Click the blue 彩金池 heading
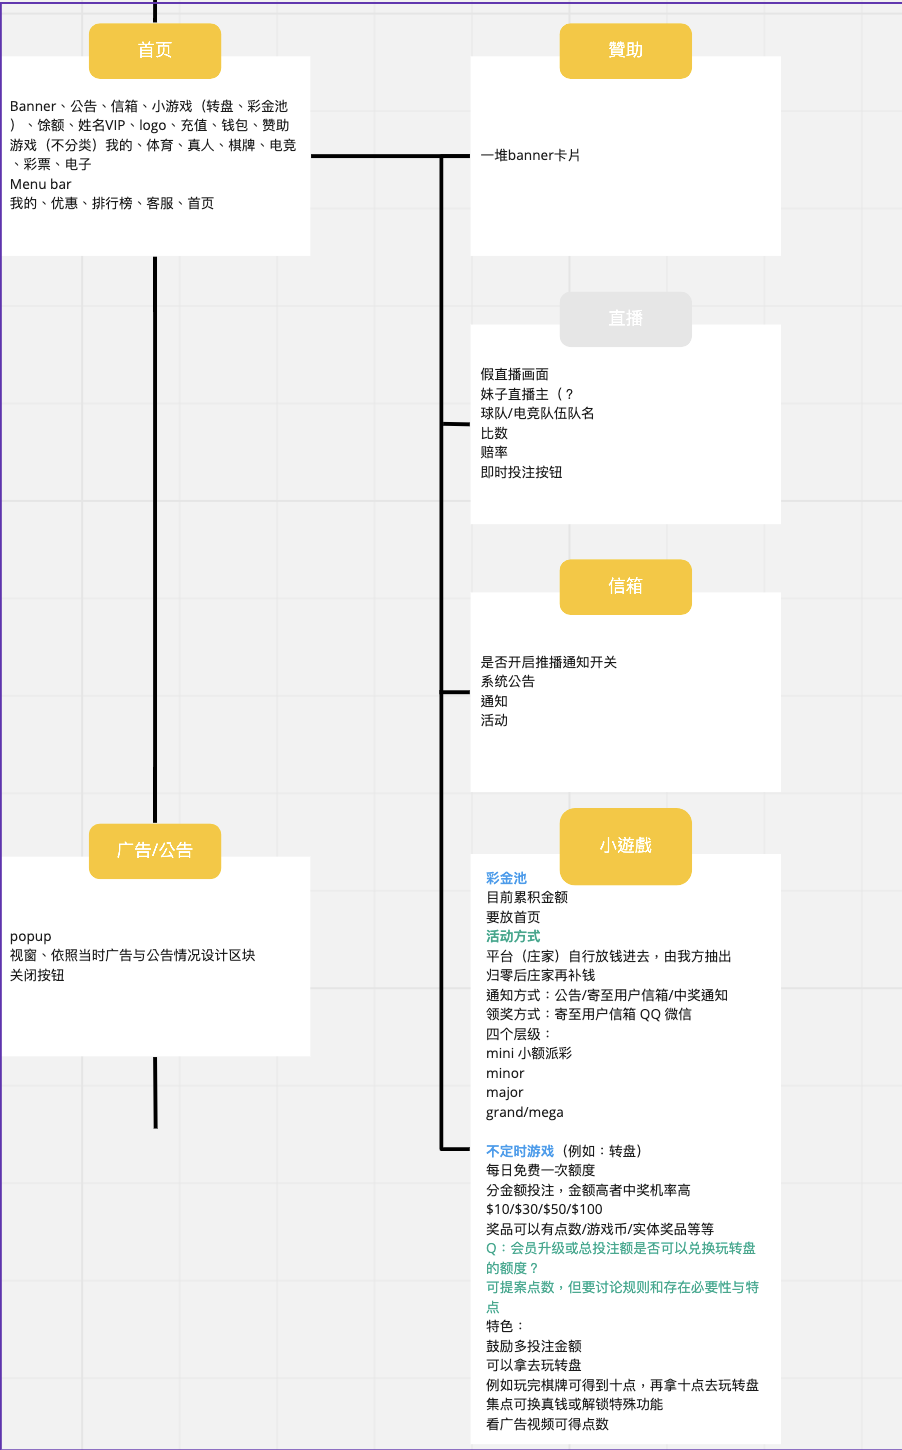 tap(506, 878)
